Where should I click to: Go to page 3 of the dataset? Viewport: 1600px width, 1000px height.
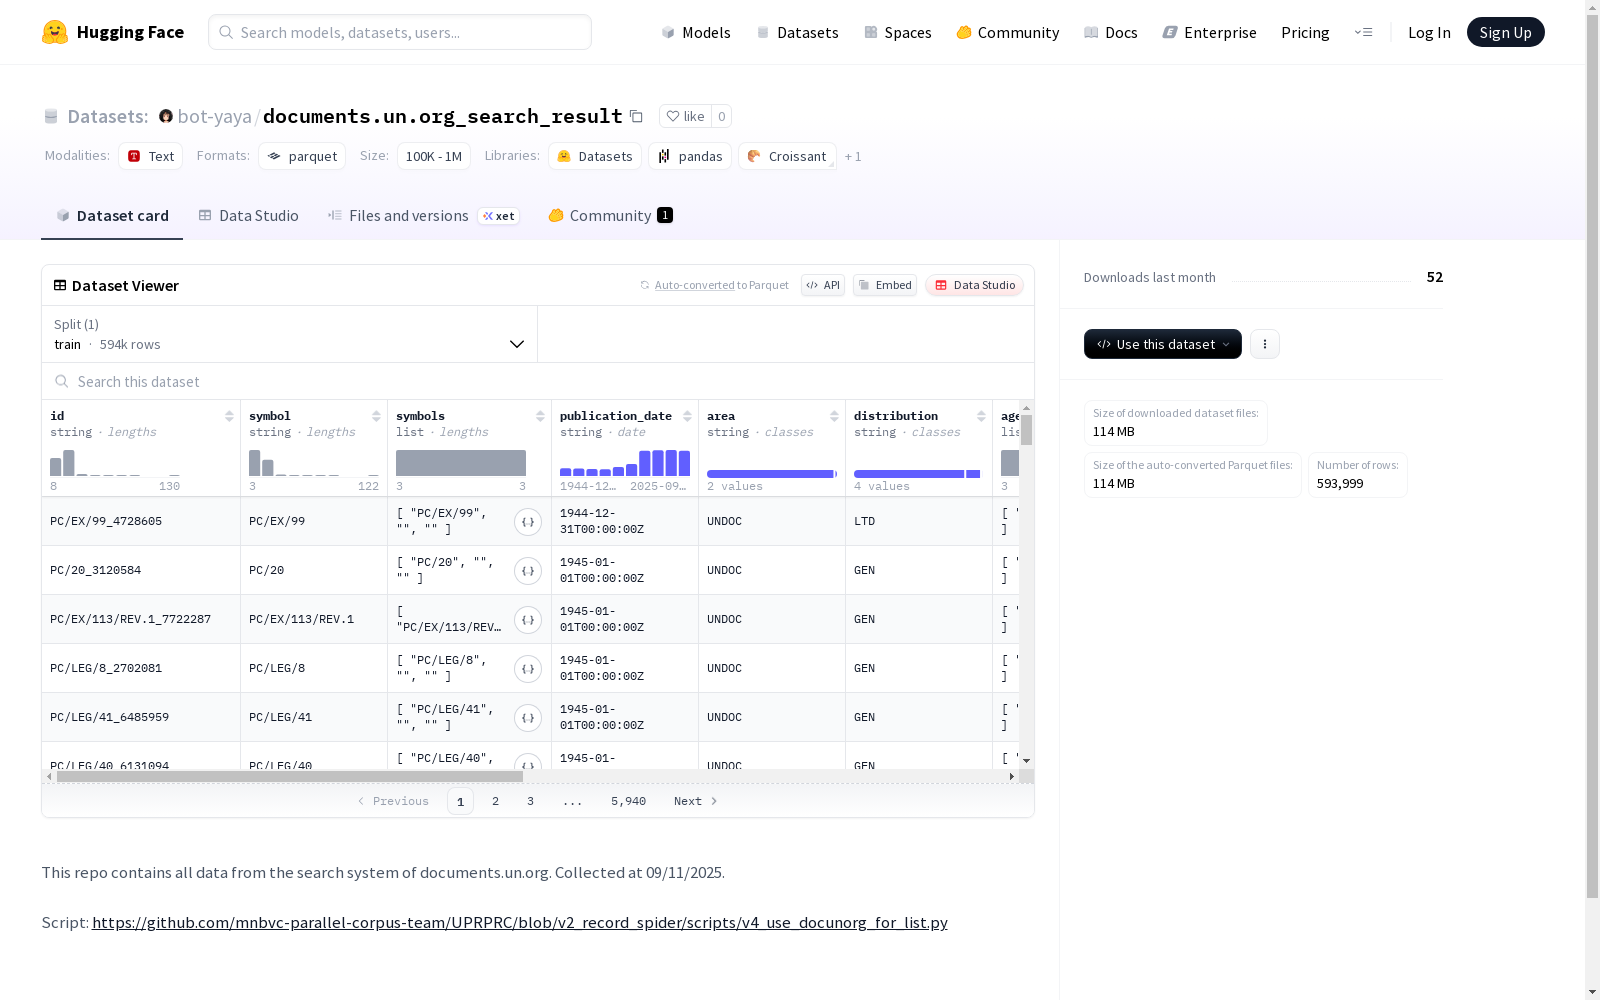click(x=530, y=801)
